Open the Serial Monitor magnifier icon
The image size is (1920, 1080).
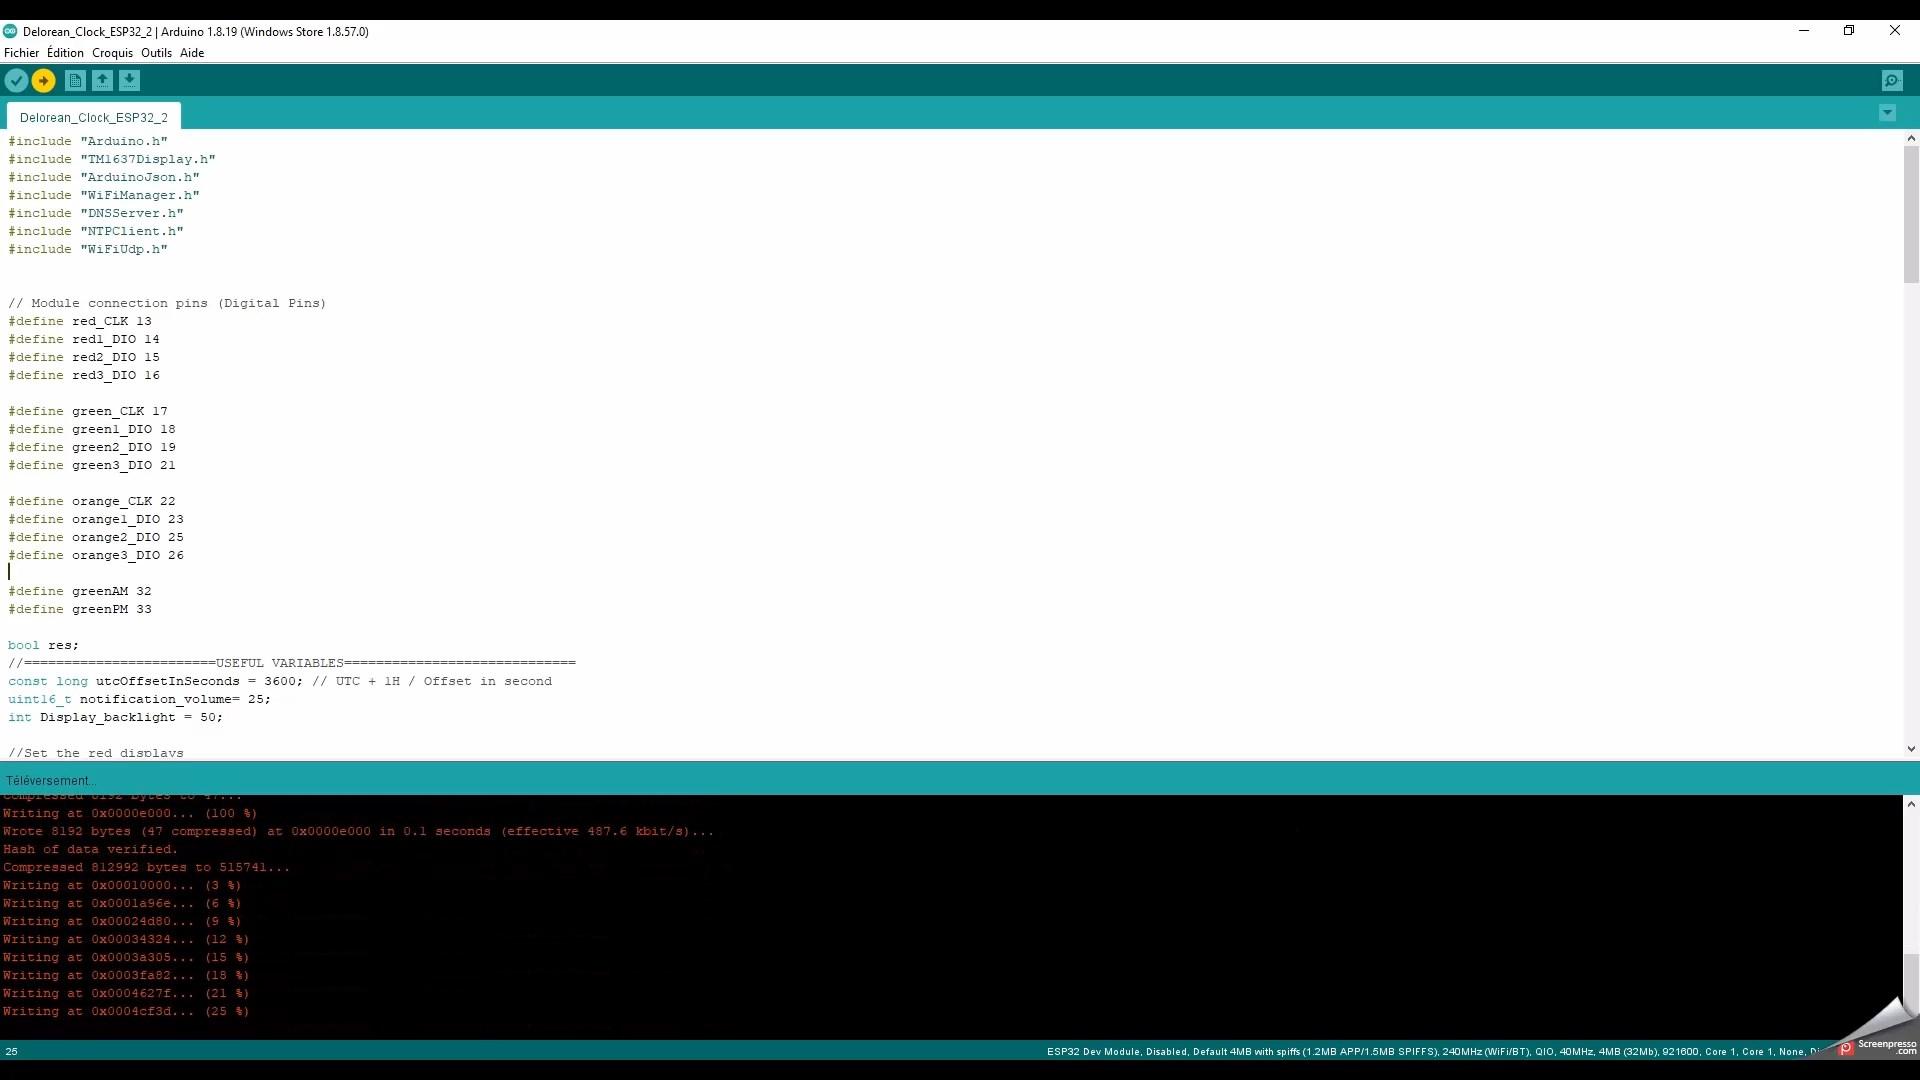point(1891,80)
